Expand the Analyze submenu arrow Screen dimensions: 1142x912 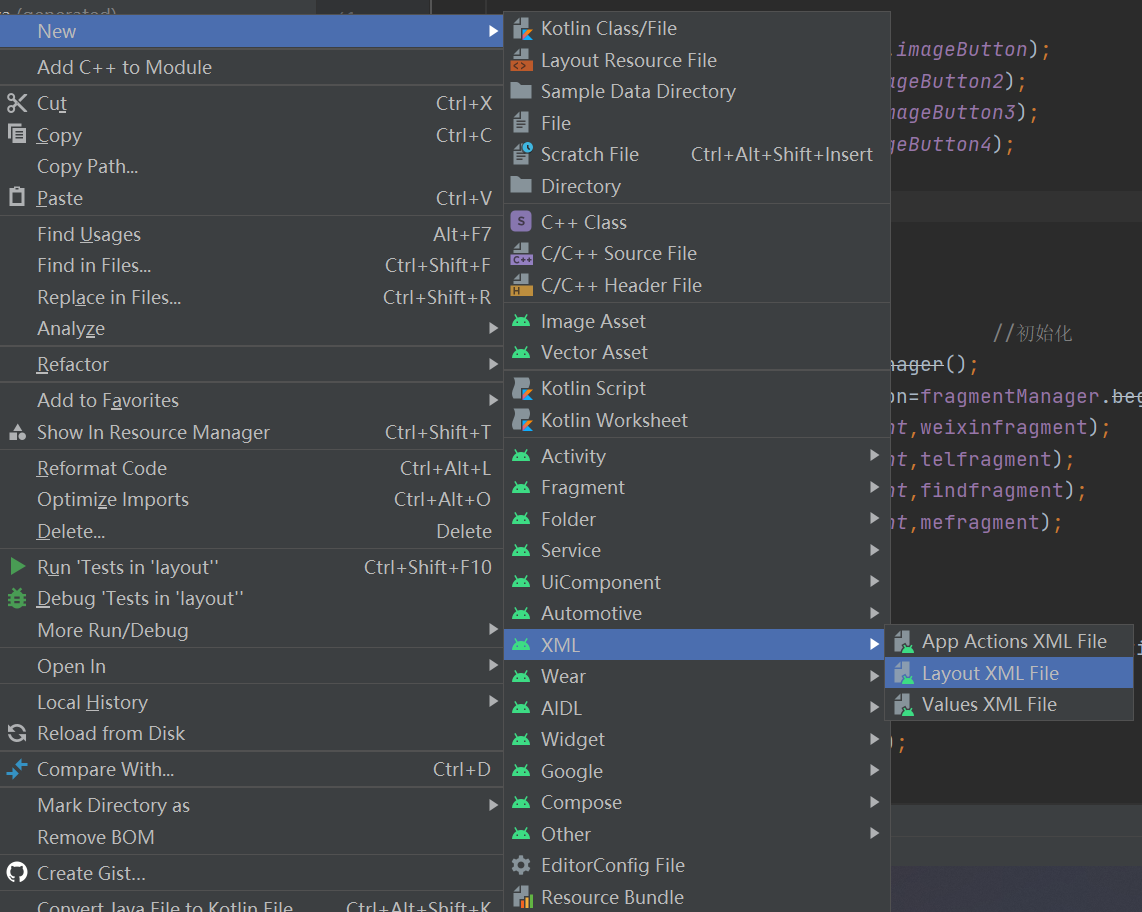pos(493,329)
